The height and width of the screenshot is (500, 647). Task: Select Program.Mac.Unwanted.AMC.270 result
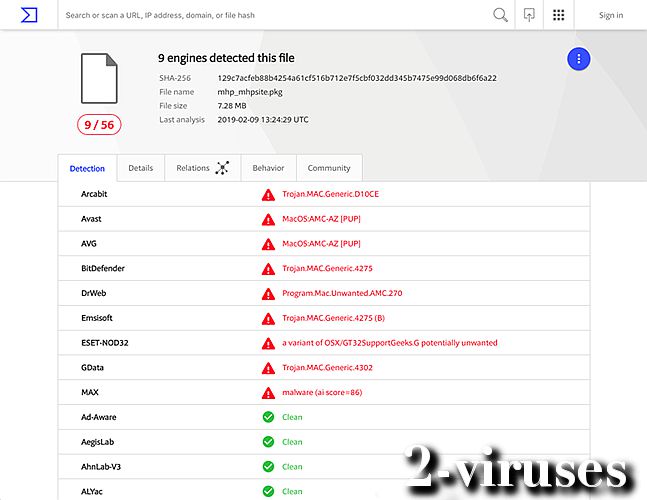(342, 293)
